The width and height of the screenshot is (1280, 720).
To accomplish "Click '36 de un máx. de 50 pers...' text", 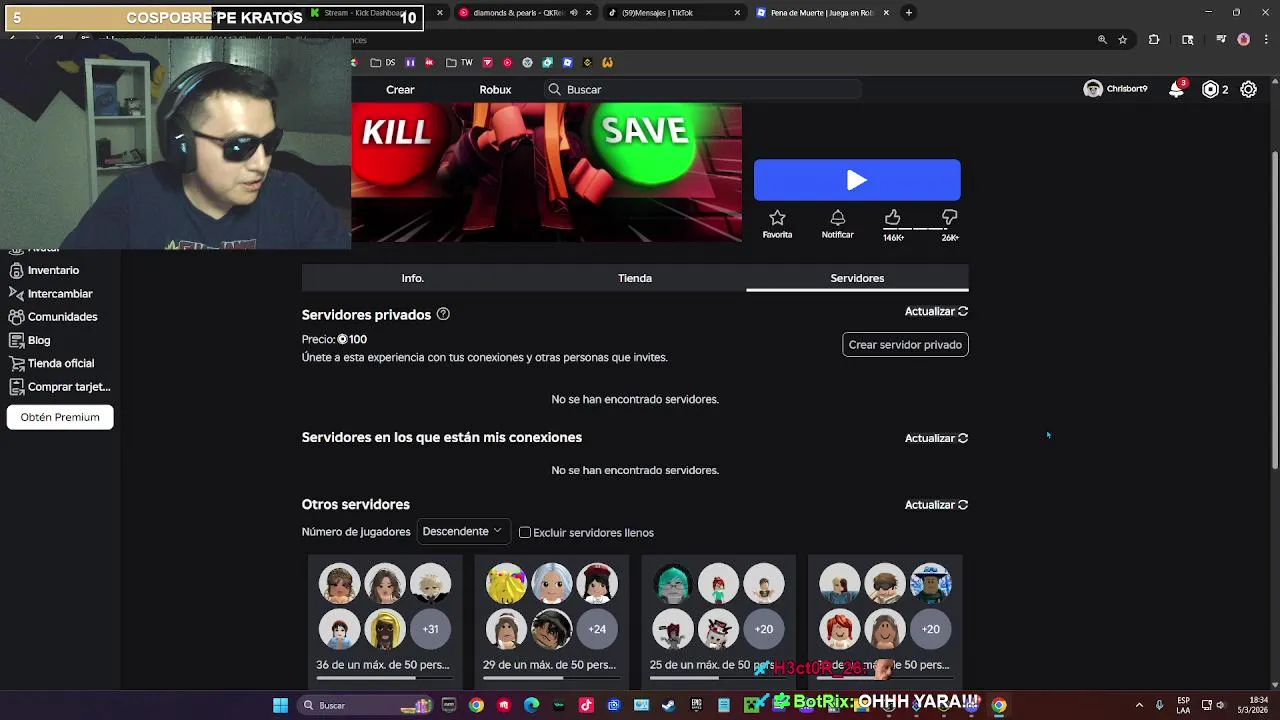I will coord(383,664).
